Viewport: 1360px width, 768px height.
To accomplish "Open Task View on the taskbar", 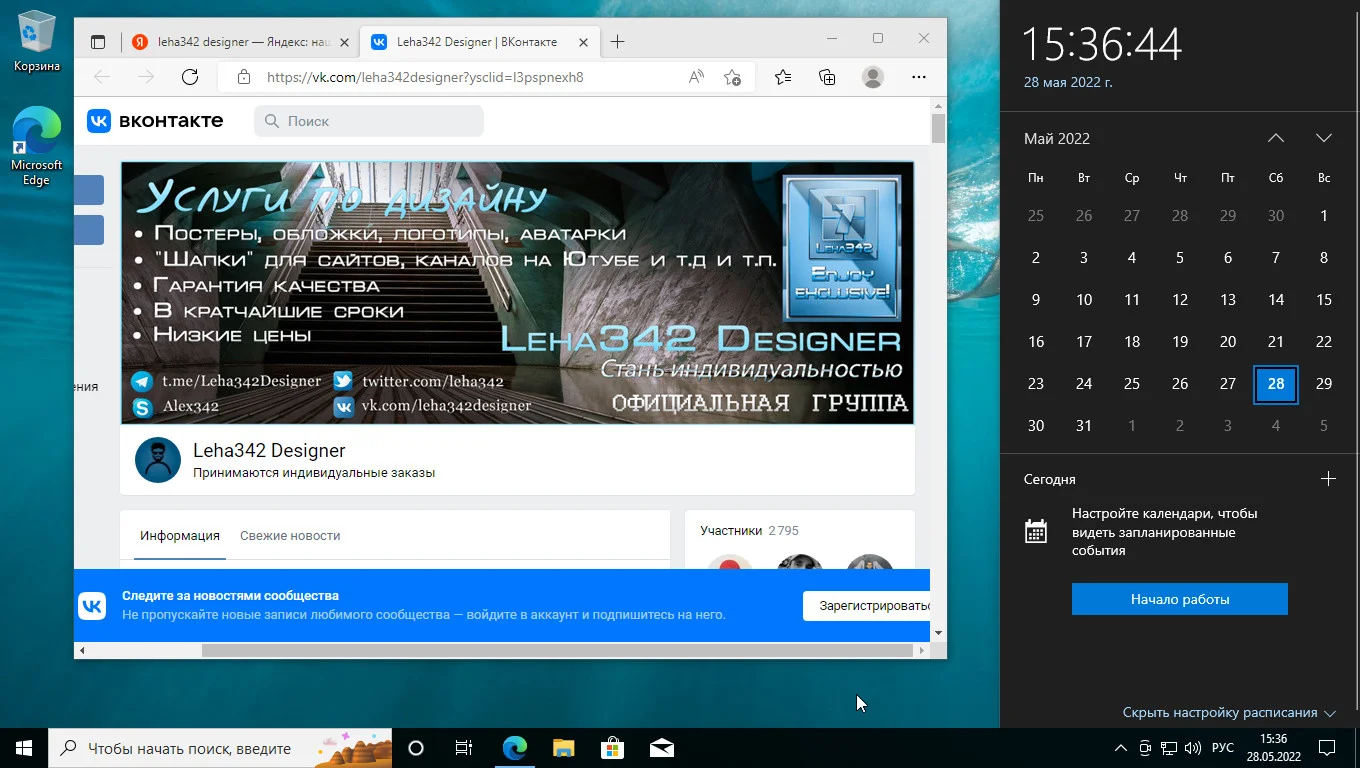I will point(464,748).
